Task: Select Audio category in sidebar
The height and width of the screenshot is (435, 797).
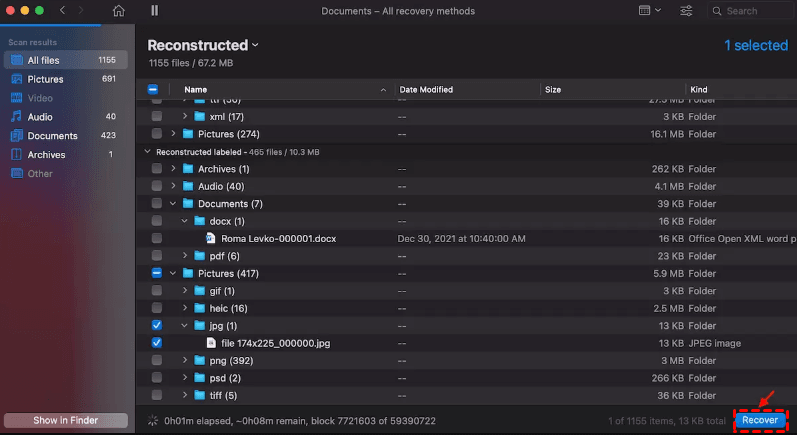Action: tap(40, 117)
